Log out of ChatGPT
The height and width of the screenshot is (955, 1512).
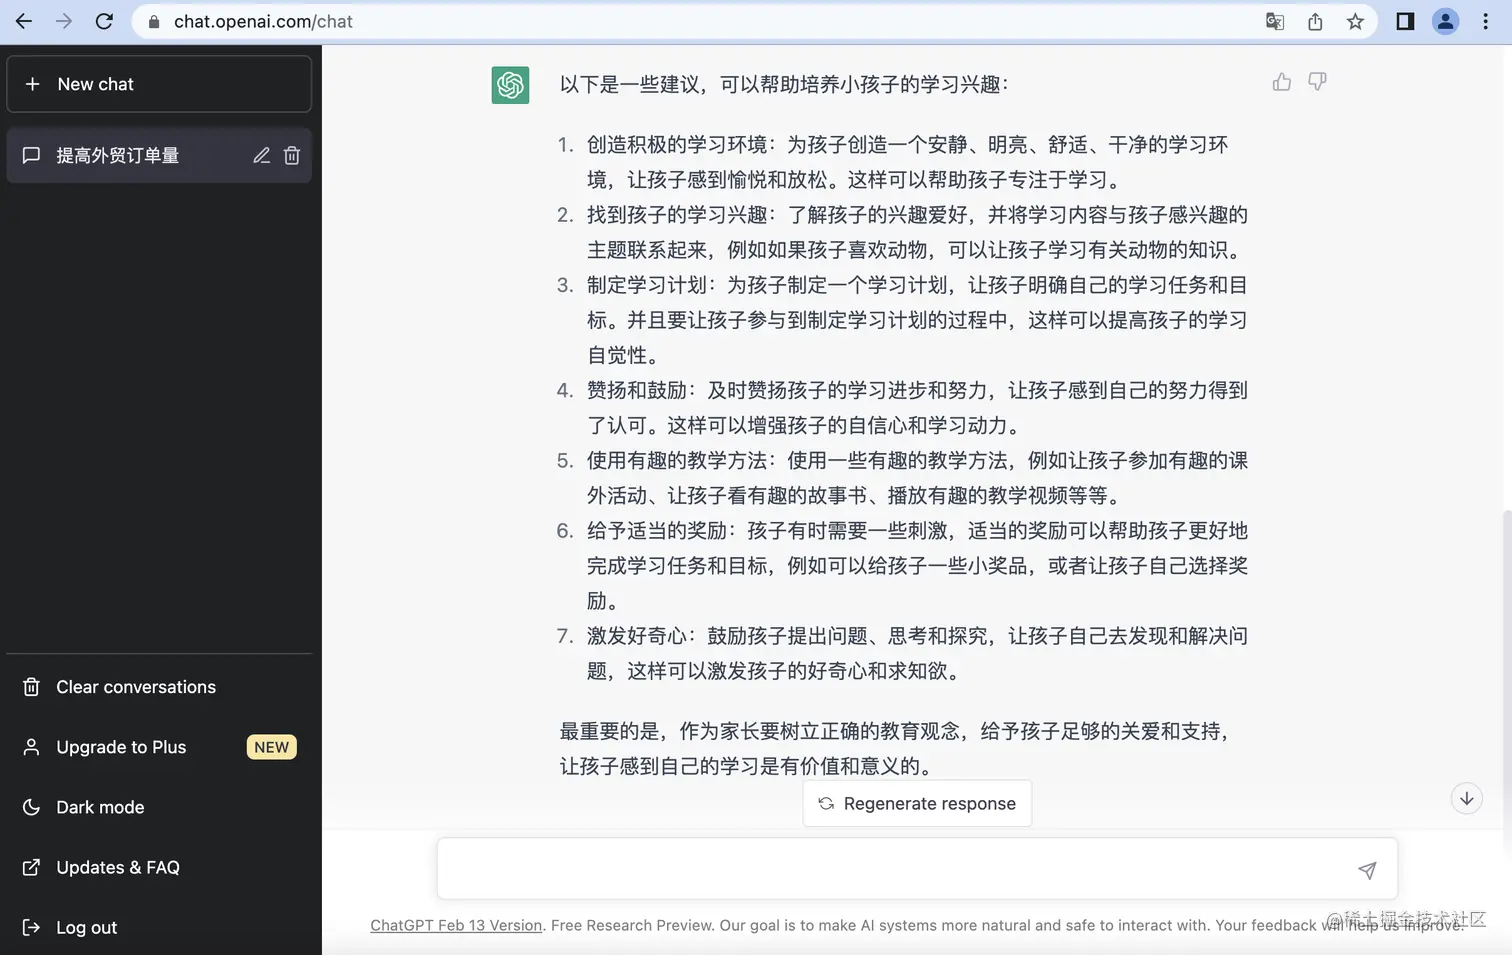pyautogui.click(x=159, y=927)
